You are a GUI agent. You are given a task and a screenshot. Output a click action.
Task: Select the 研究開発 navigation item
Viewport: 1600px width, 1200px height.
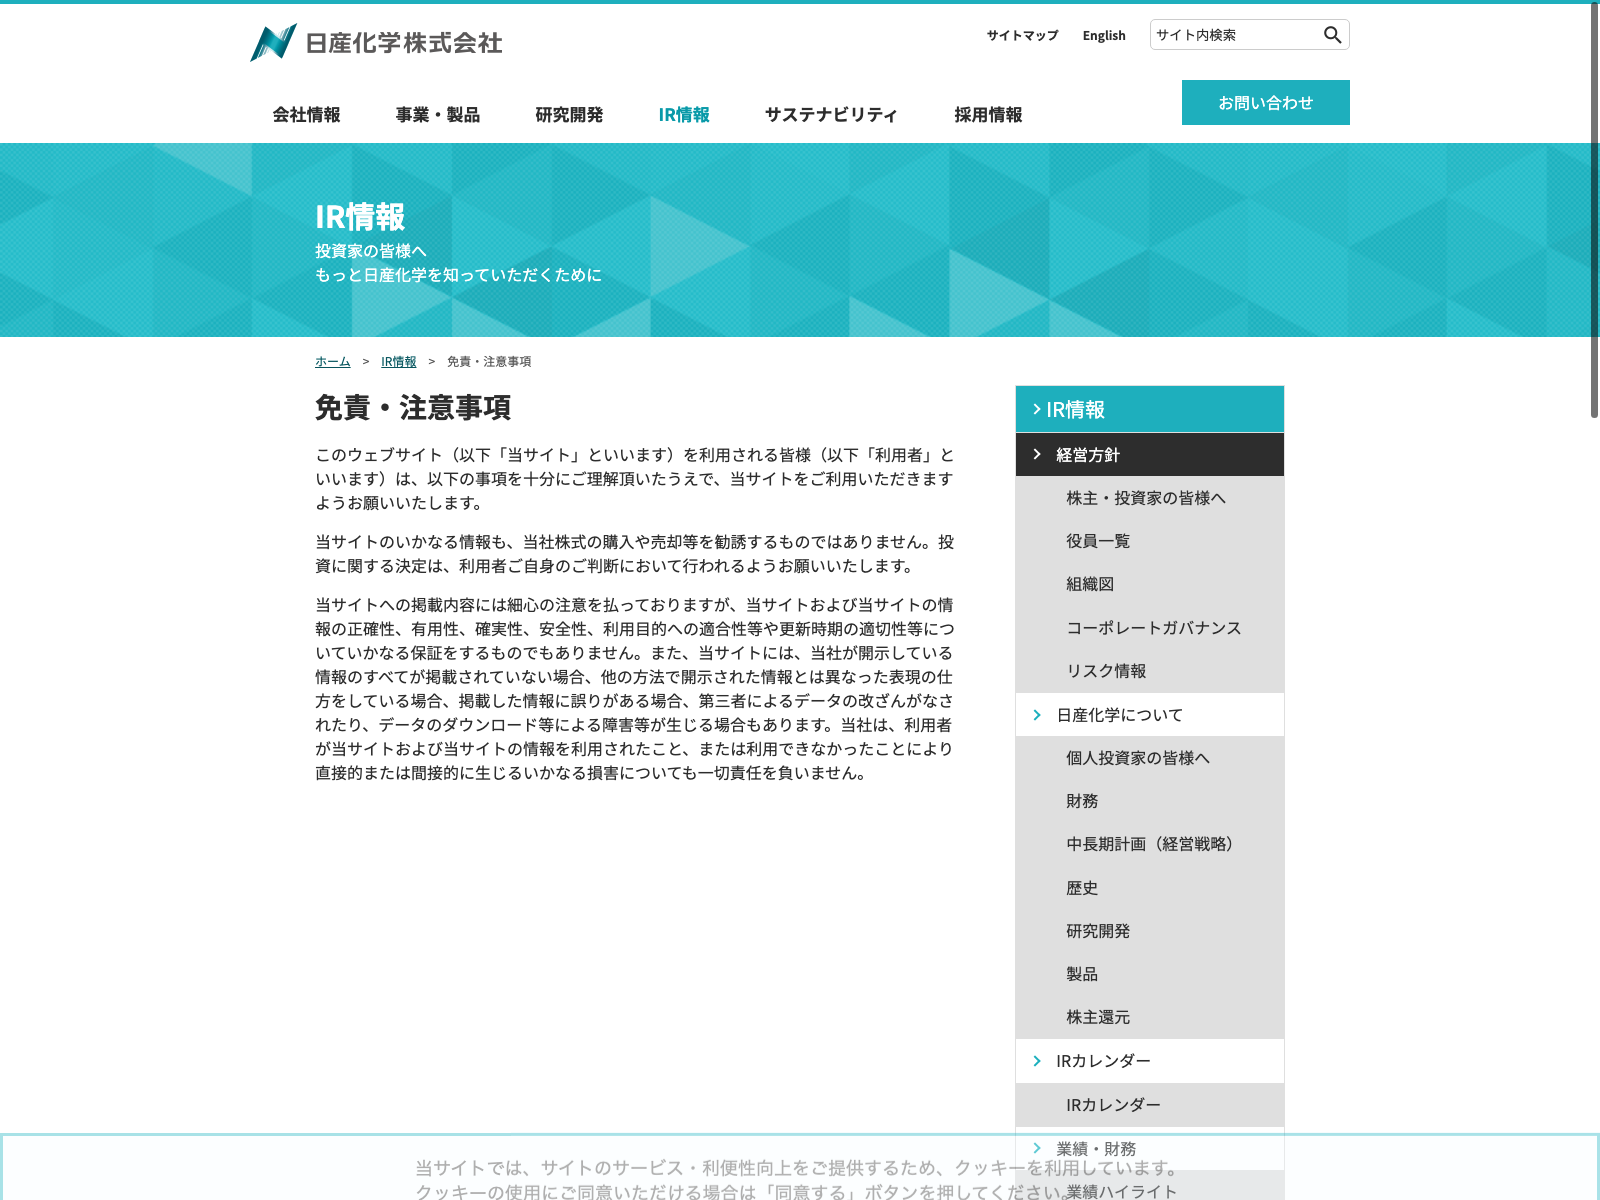(569, 115)
